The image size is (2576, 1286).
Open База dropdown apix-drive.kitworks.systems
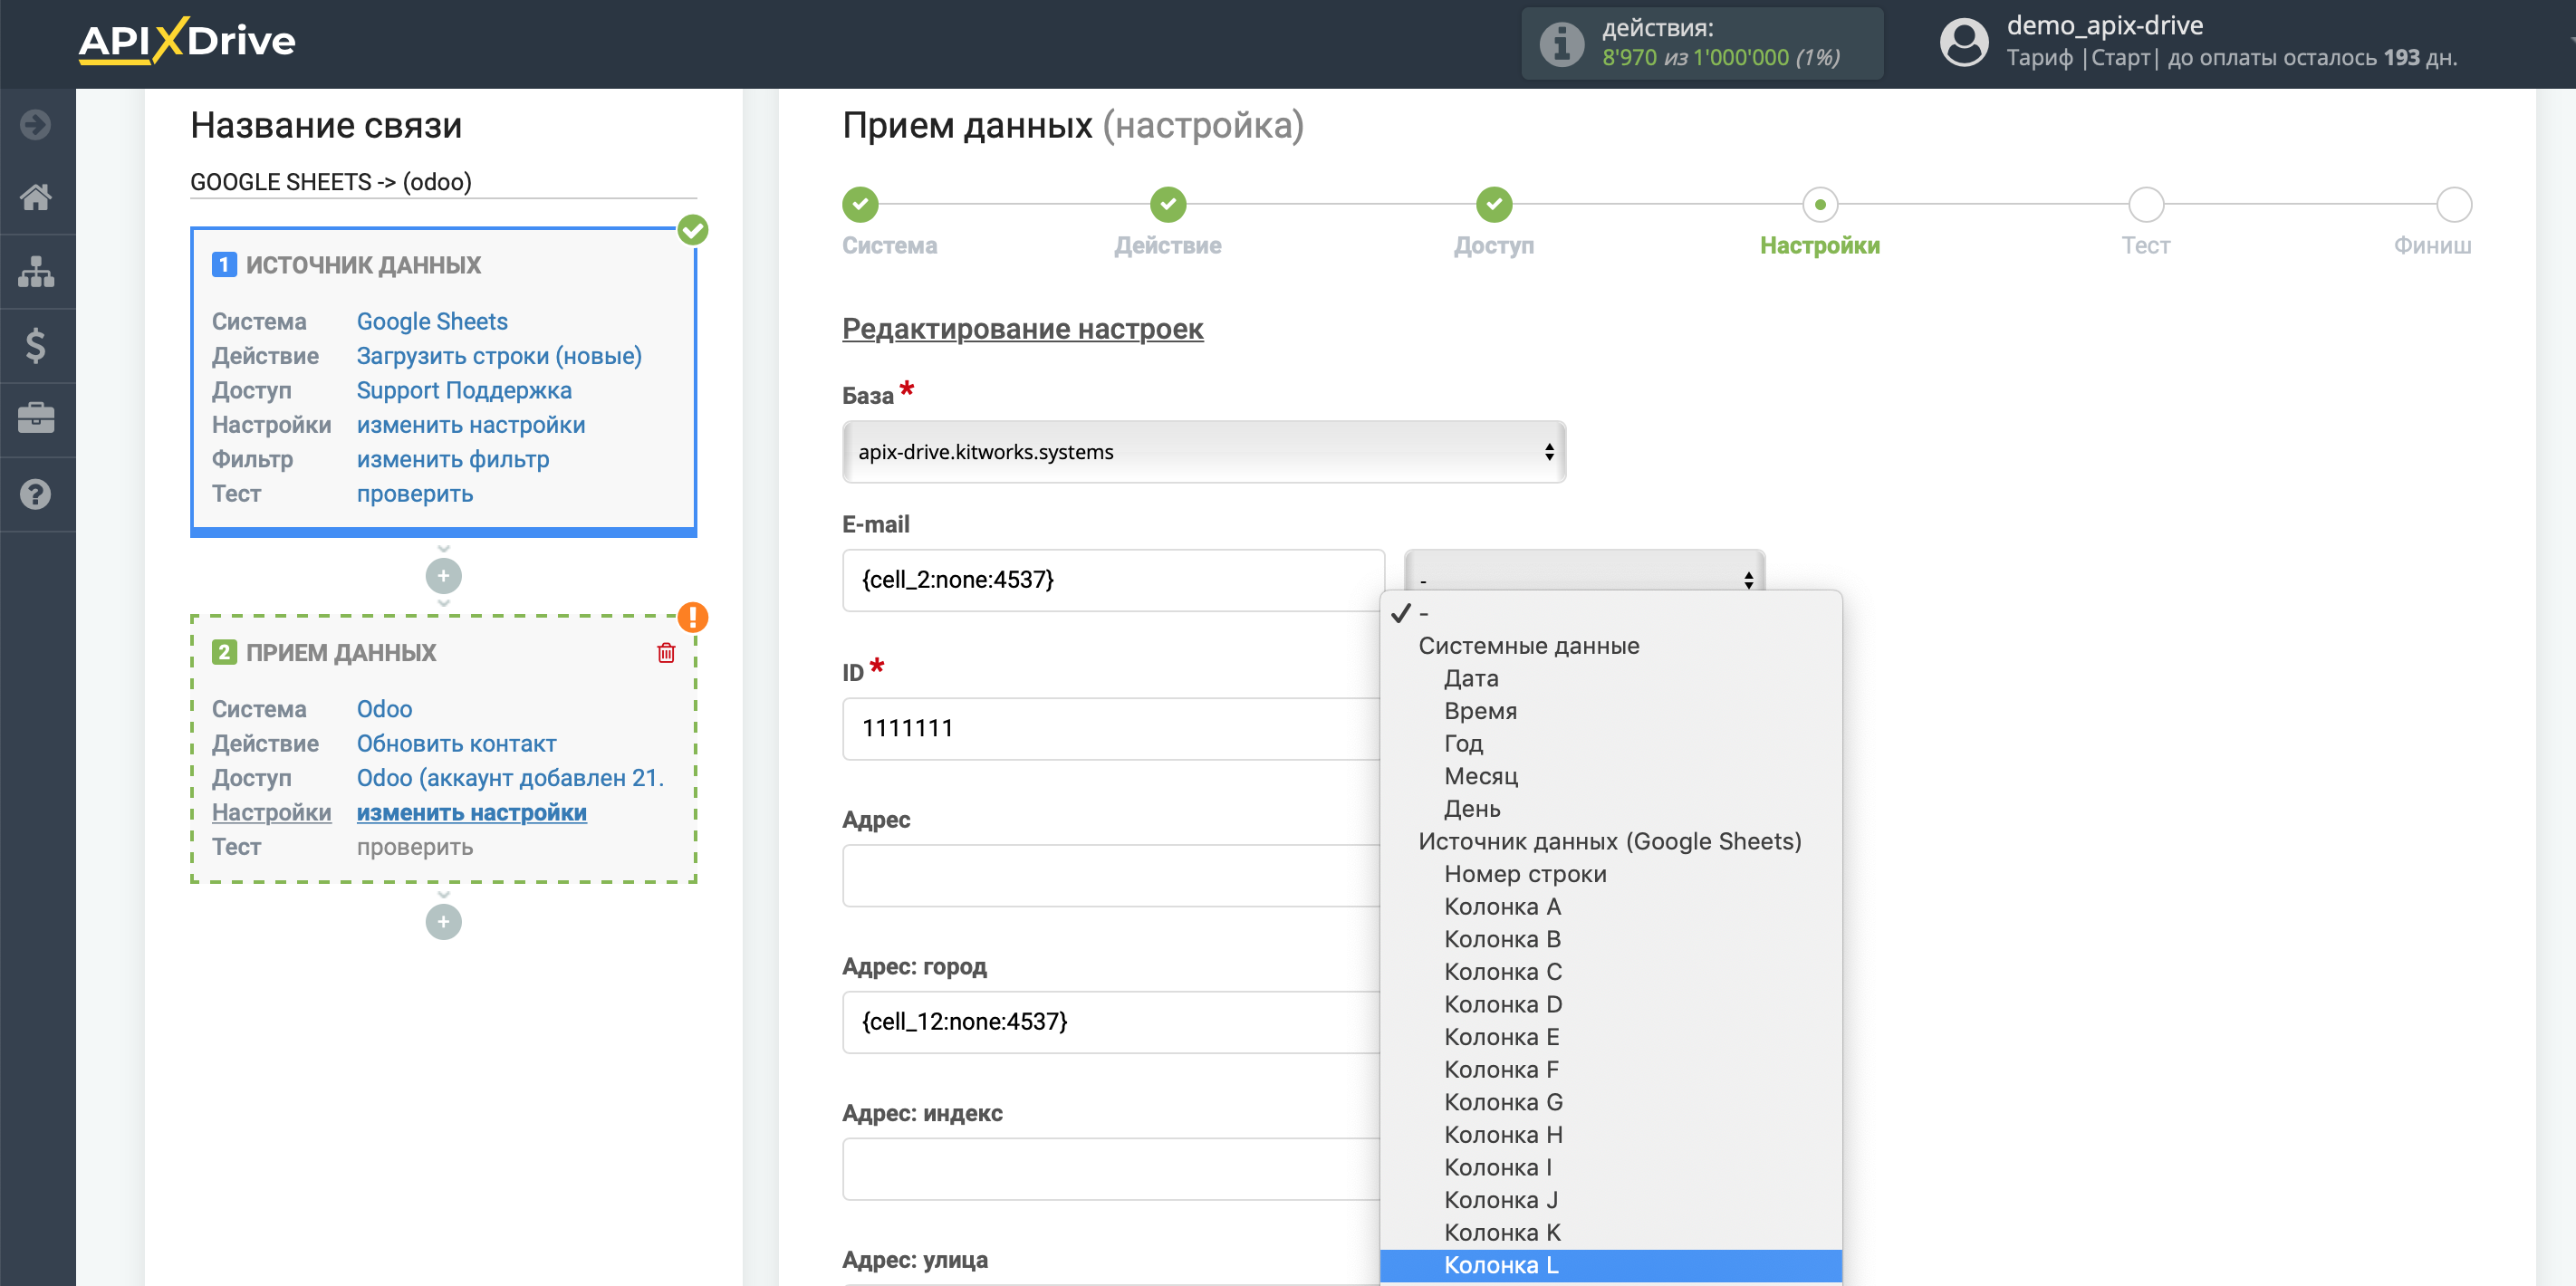(1204, 451)
